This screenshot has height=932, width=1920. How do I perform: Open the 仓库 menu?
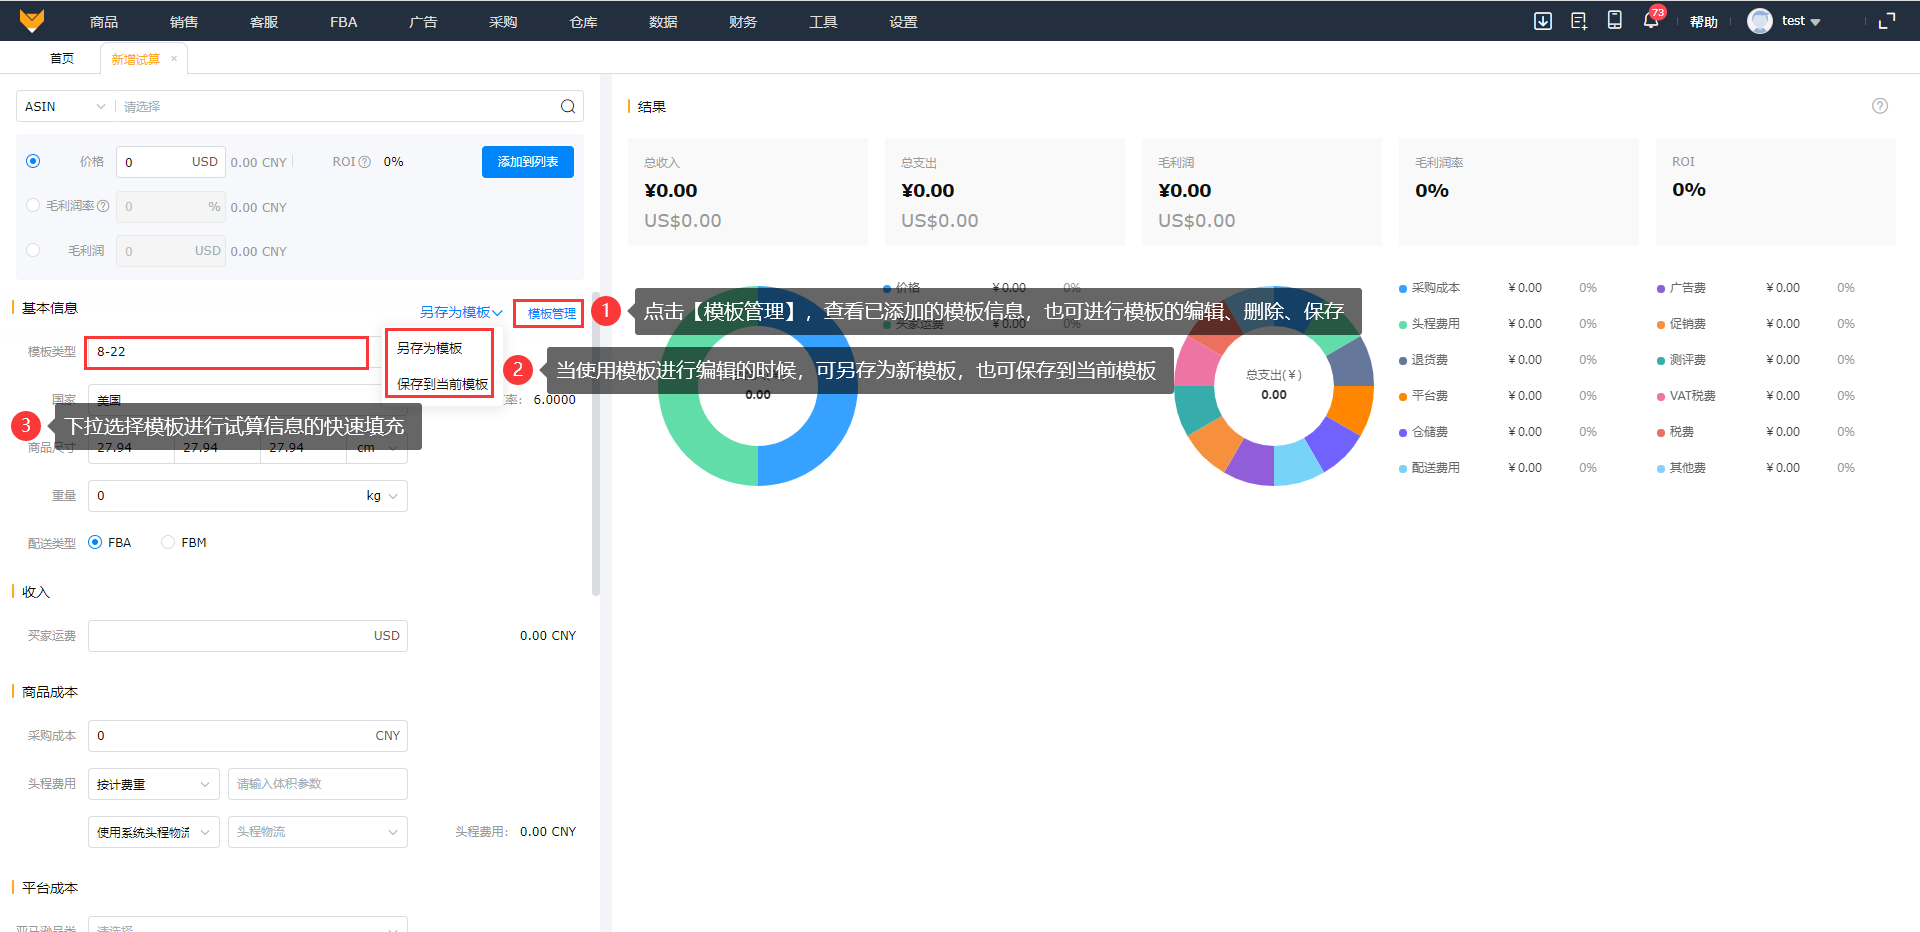[x=583, y=22]
